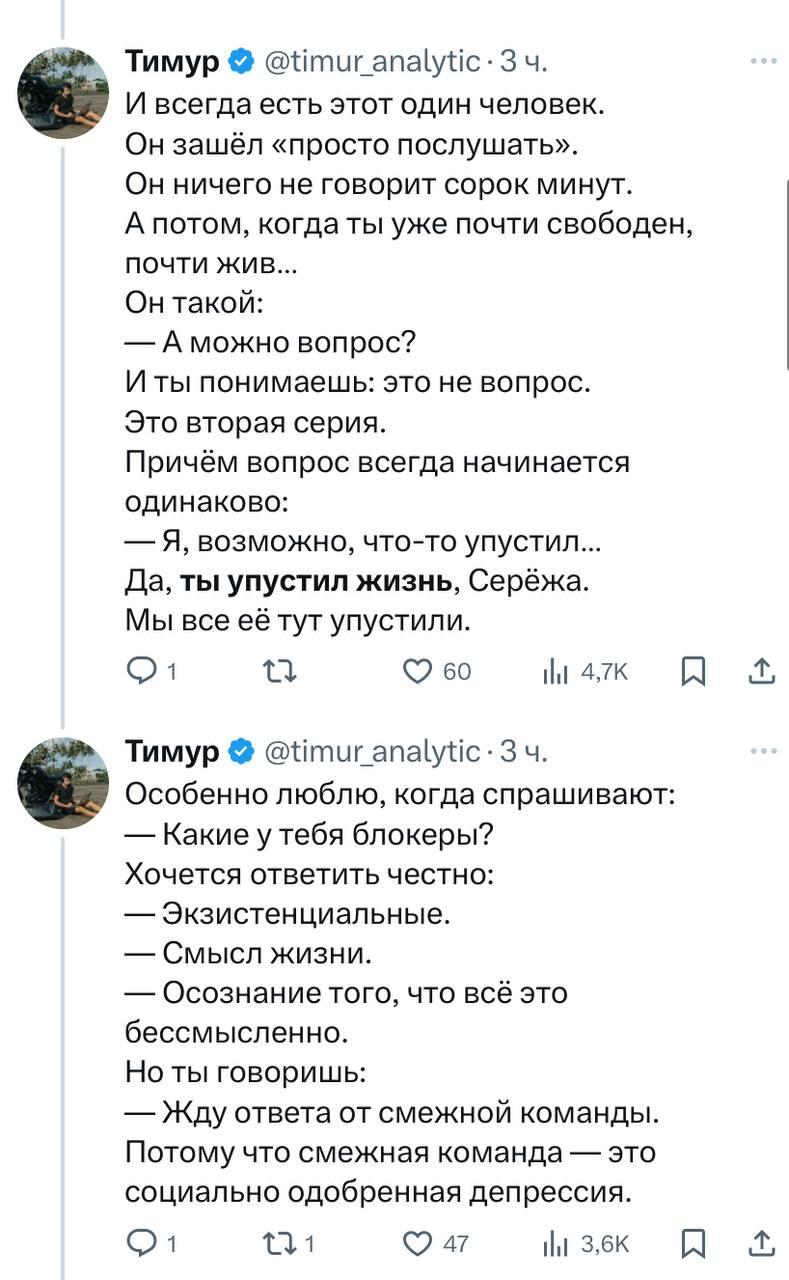This screenshot has width=789, height=1280.
Task: Open @timur_analytic handle in second tweet
Action: [372, 751]
